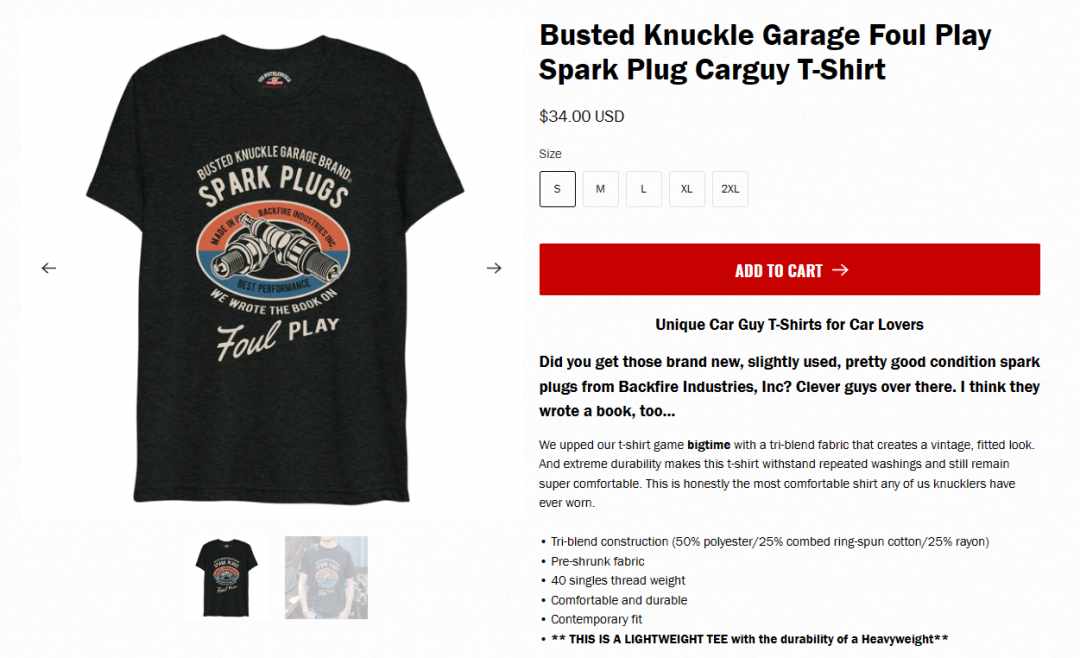Select size M option
Viewport: 1080px width, 658px height.
601,189
